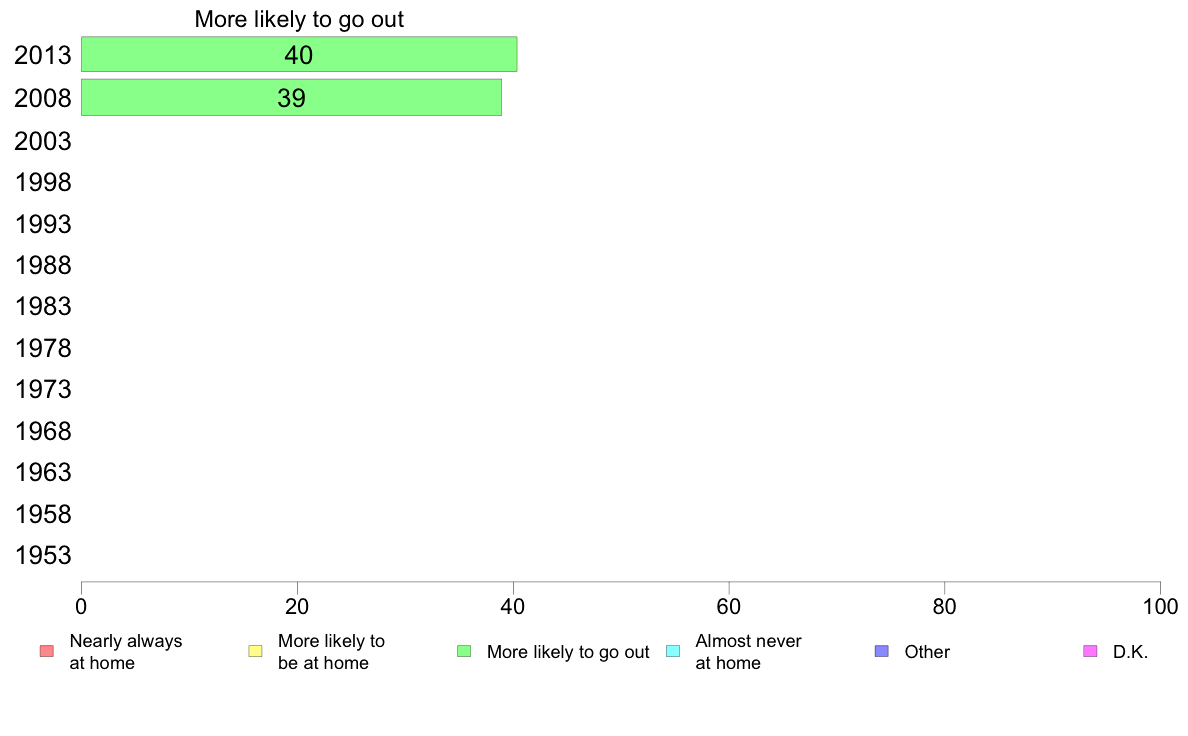Click the 100 tick on the x-axis

point(1161,606)
